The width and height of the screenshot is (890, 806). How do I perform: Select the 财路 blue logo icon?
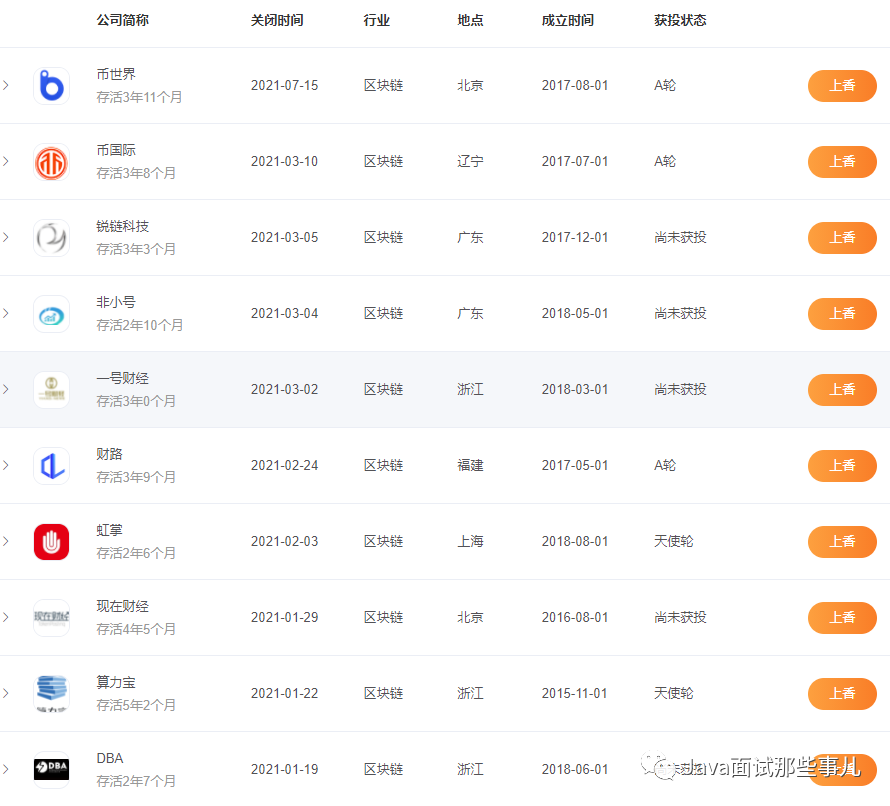tap(51, 465)
